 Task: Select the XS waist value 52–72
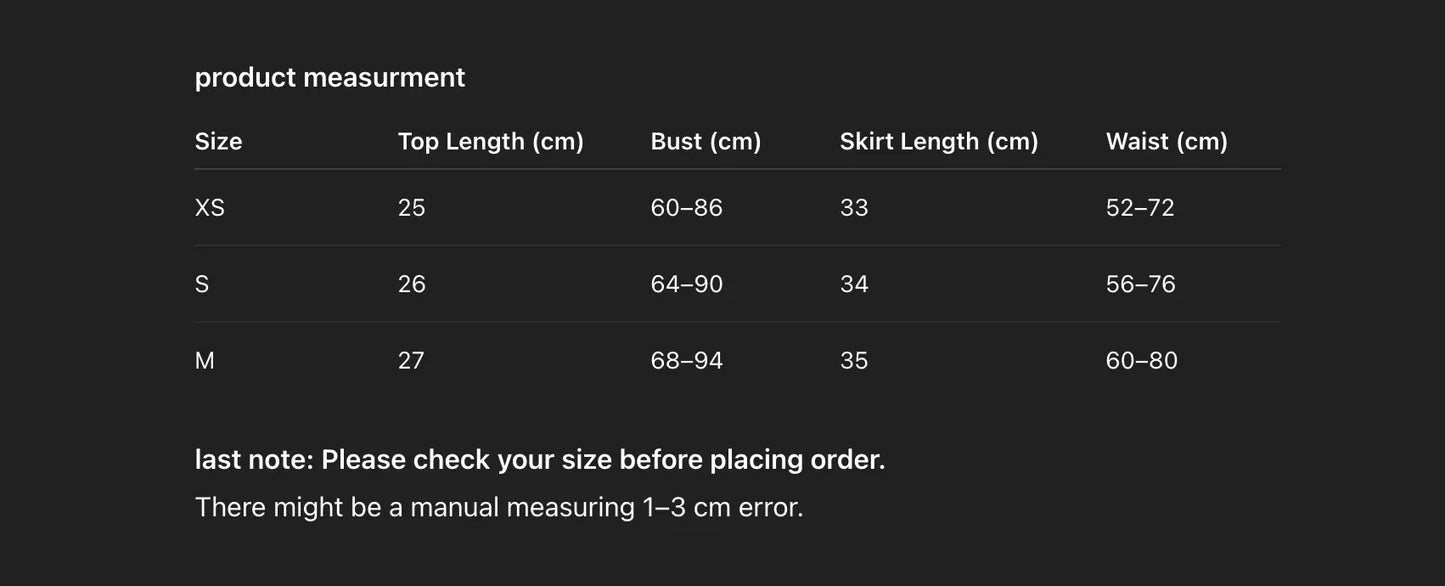[x=1140, y=208]
